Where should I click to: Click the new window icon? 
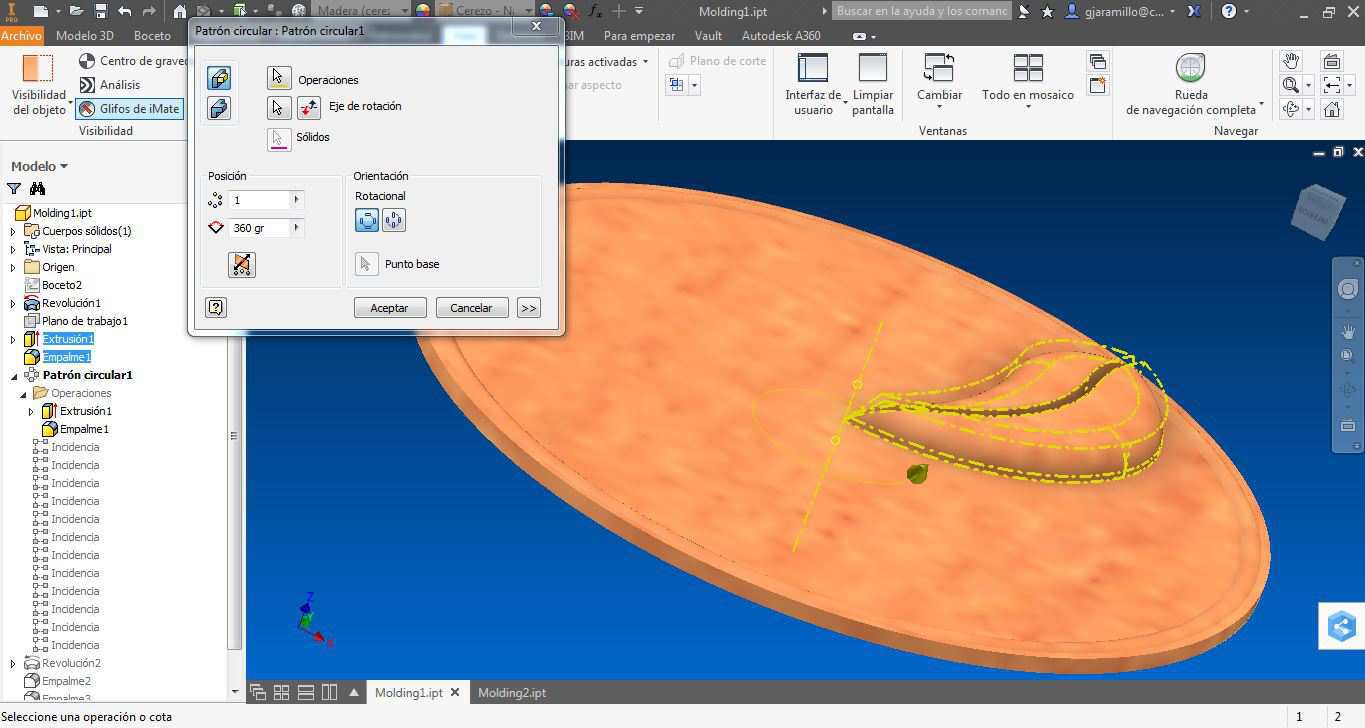[1098, 86]
